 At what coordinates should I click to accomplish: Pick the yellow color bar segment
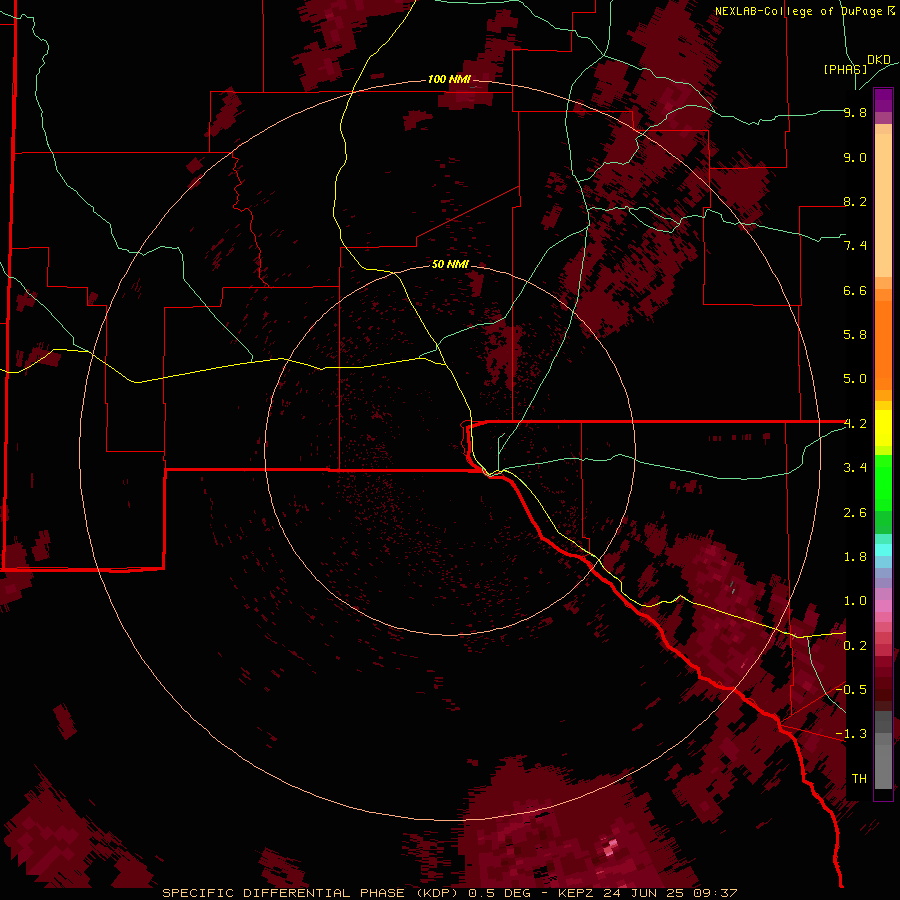click(883, 428)
